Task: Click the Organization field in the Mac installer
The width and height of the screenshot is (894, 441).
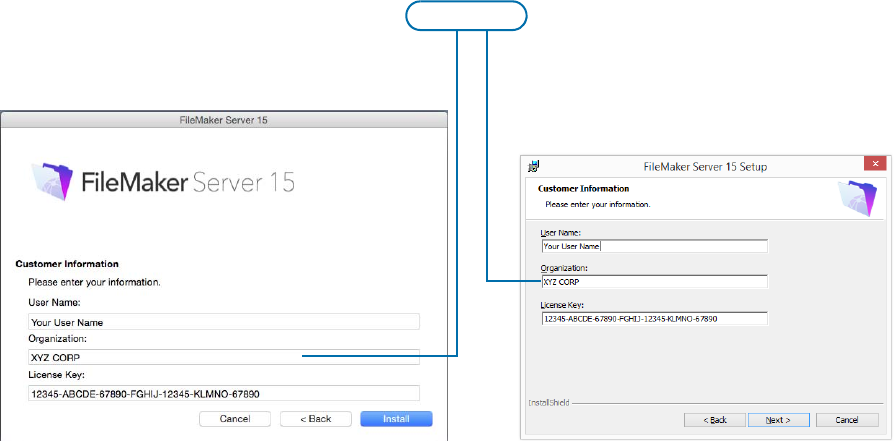Action: (224, 357)
